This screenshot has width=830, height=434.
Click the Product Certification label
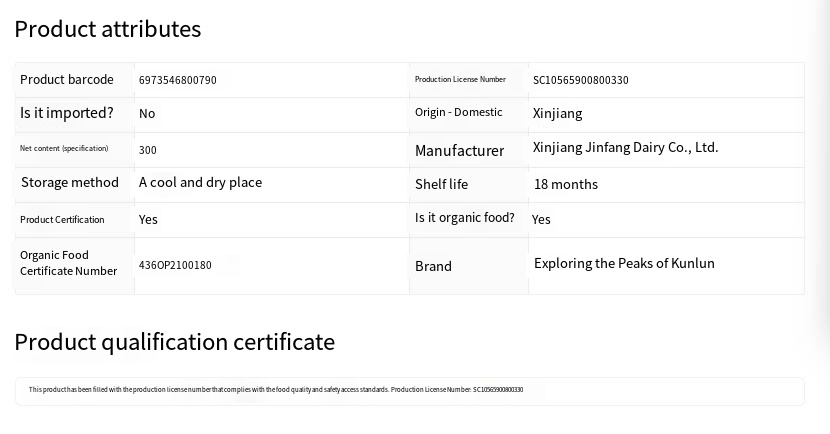click(62, 219)
